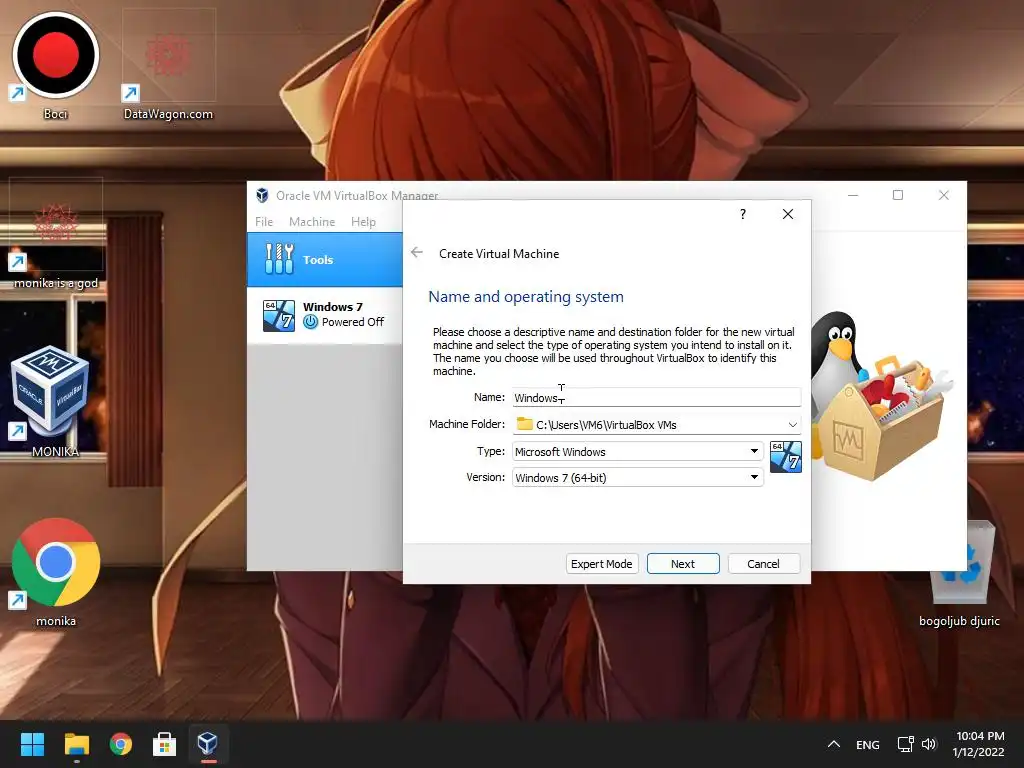Click the back arrow in Create Virtual Machine
The image size is (1024, 768).
[x=417, y=253]
